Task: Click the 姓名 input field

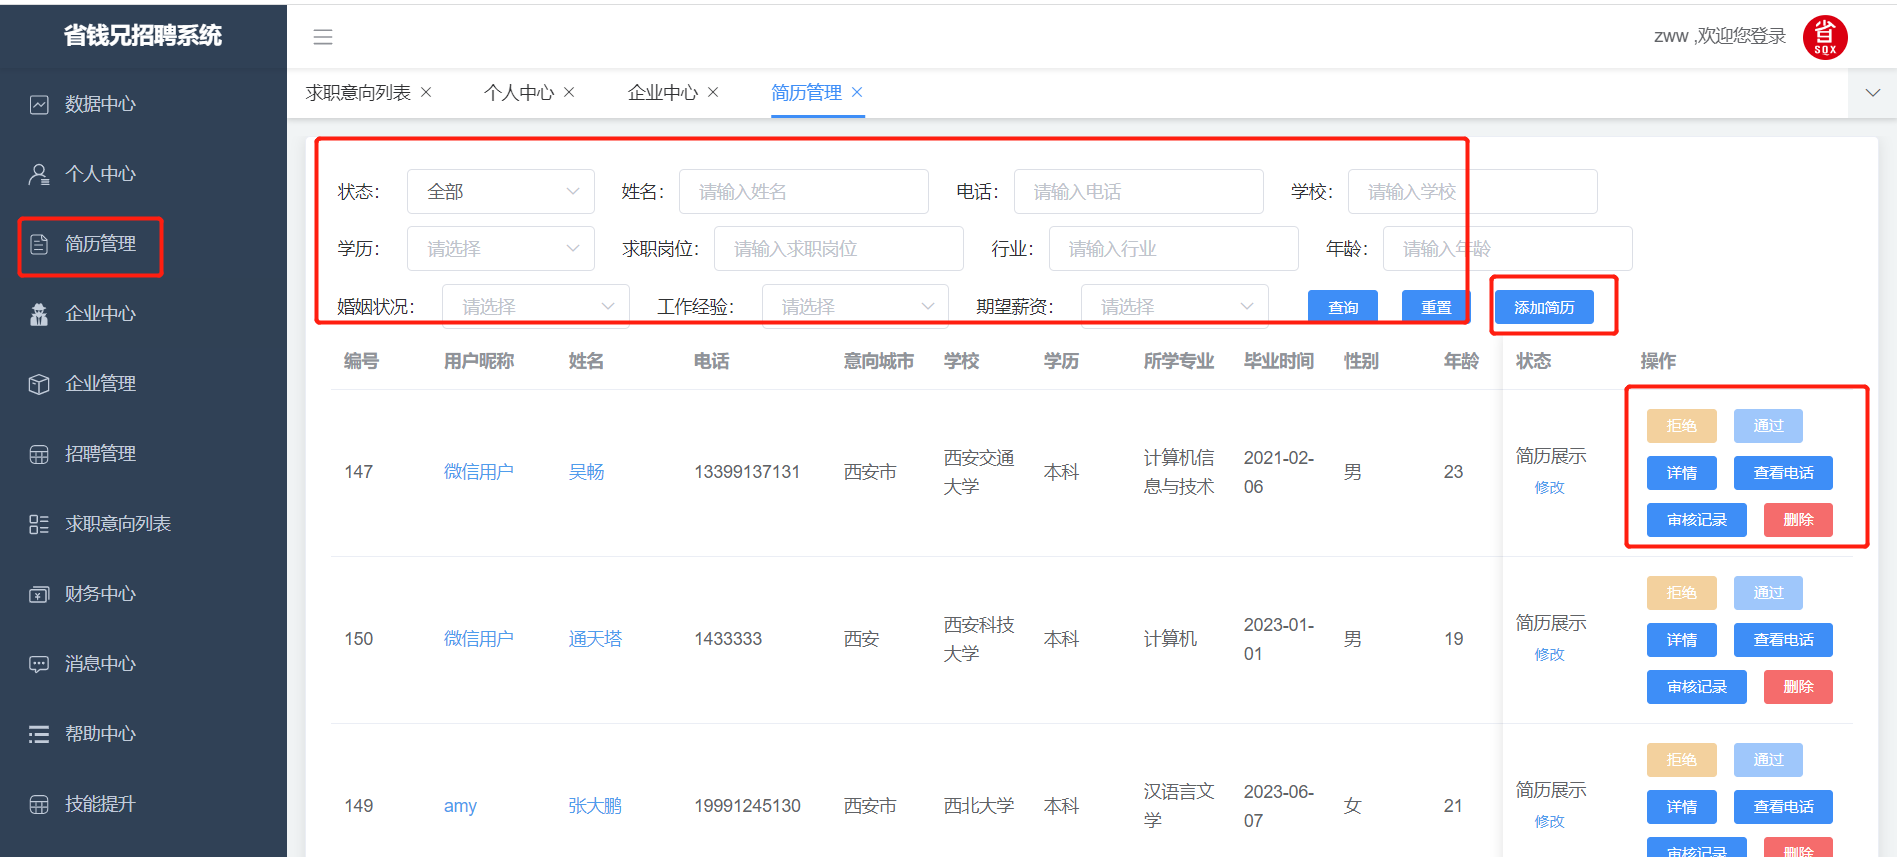Action: point(803,191)
